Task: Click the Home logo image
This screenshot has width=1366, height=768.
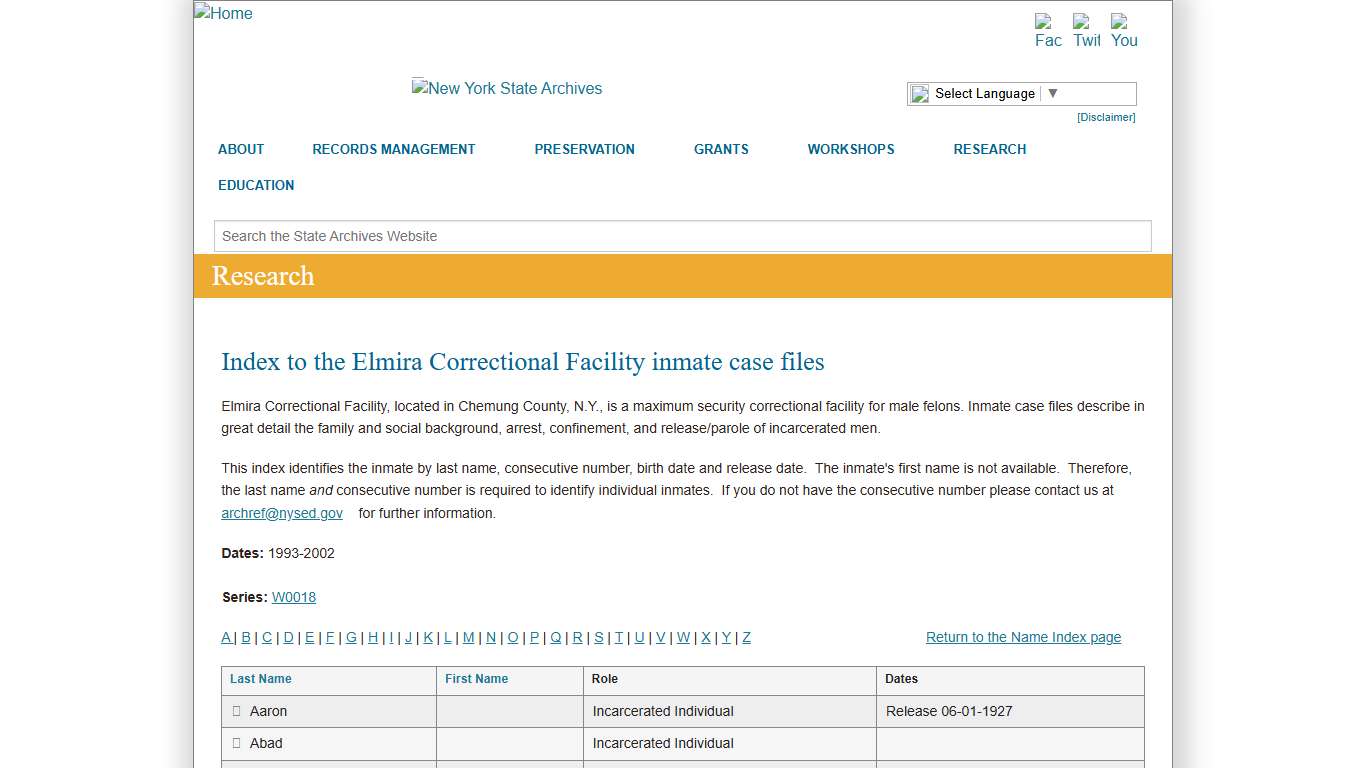Action: click(x=224, y=13)
